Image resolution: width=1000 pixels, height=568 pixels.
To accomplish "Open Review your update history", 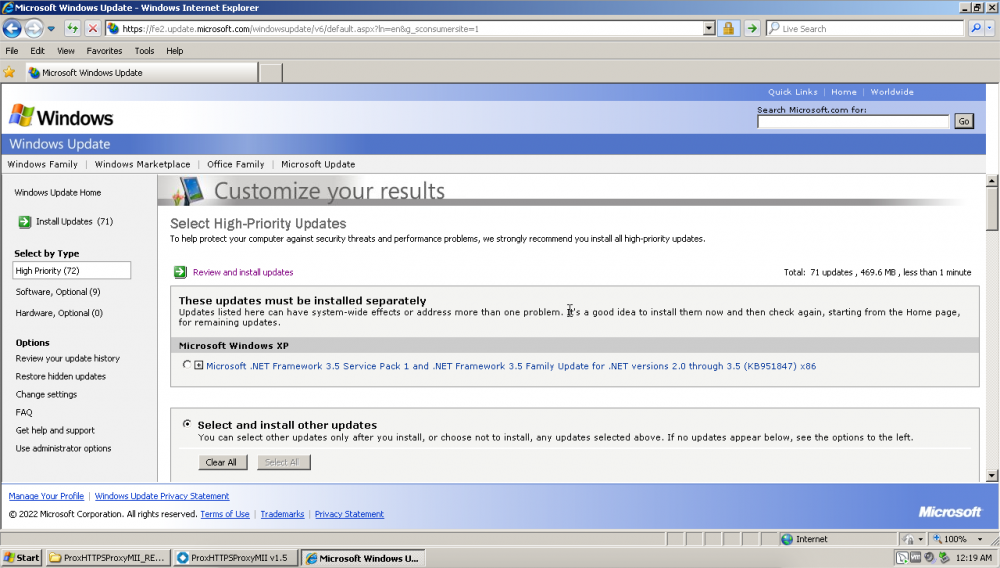I will coord(68,358).
